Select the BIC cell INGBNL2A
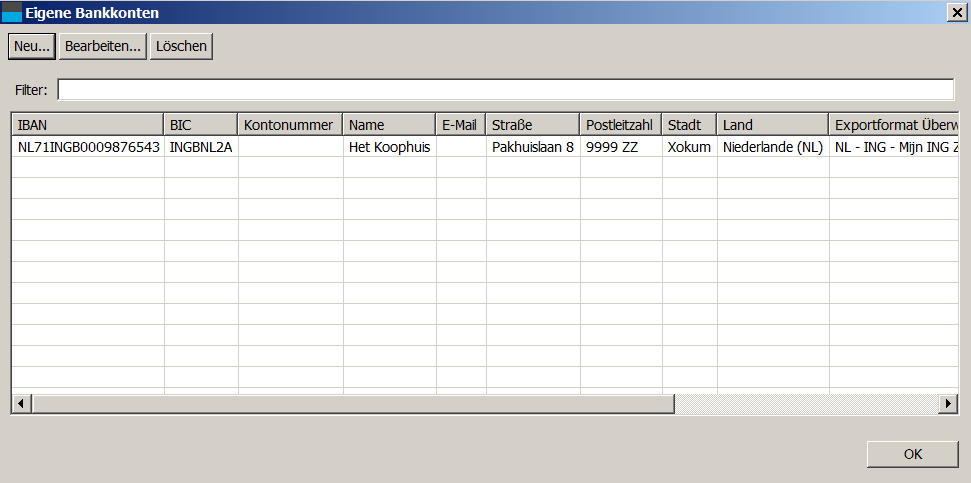Screen dimensions: 971x483 coord(201,147)
